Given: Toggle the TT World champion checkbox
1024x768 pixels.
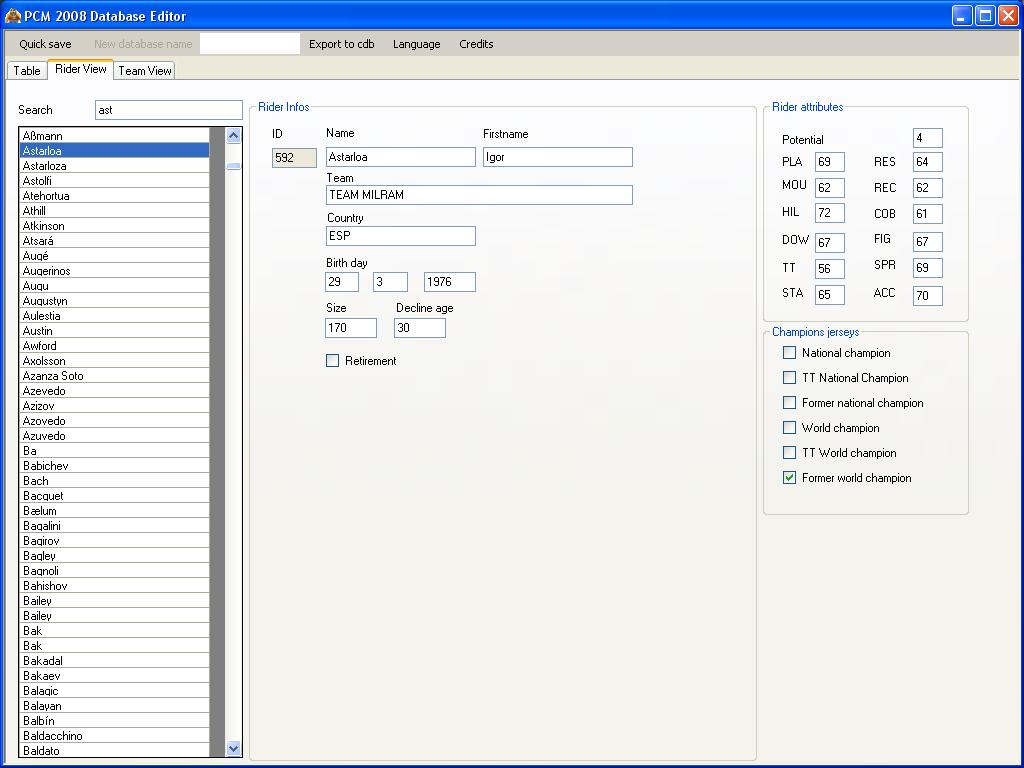Looking at the screenshot, I should tap(790, 453).
